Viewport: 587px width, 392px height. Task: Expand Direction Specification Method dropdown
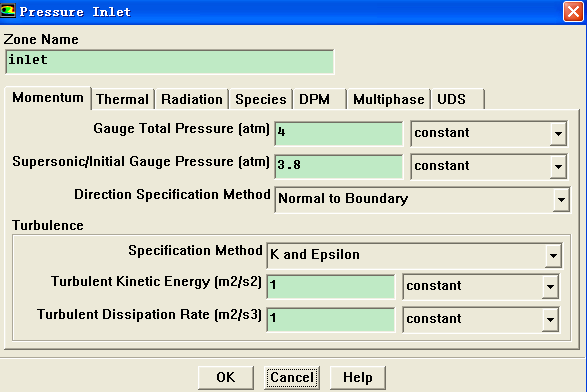pyautogui.click(x=423, y=199)
